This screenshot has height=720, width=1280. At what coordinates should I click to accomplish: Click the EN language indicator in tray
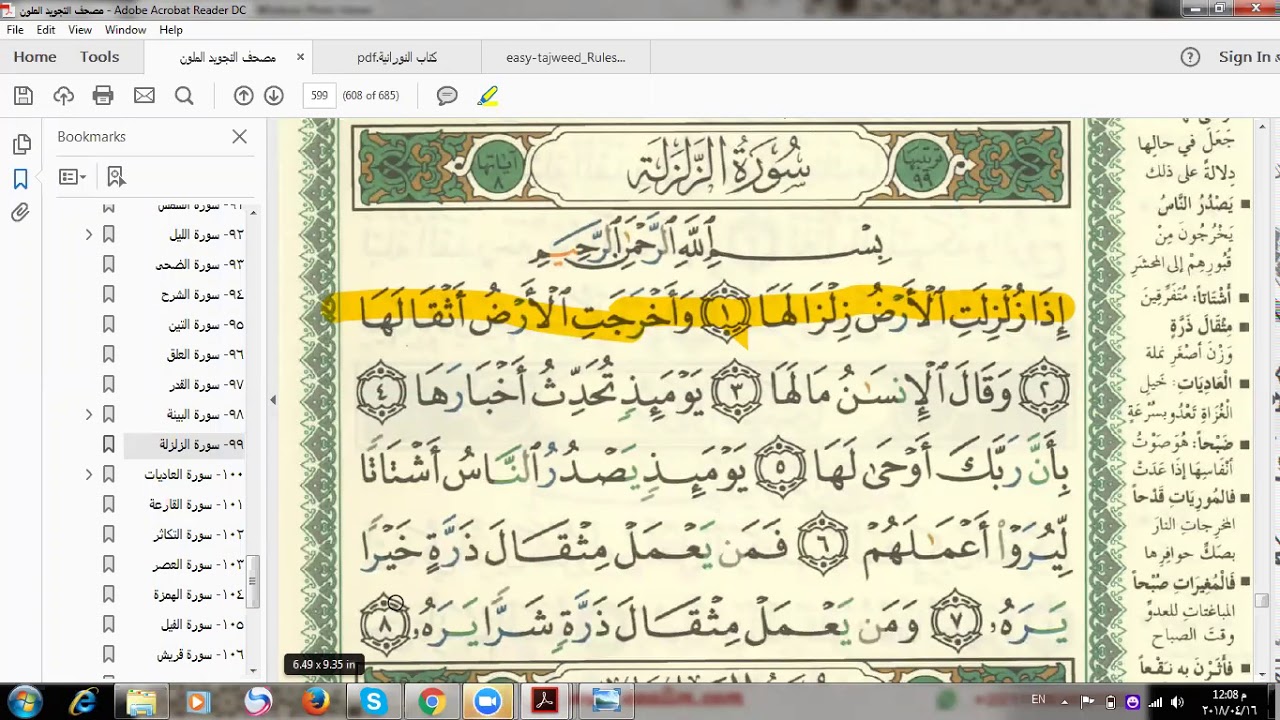pos(1038,701)
